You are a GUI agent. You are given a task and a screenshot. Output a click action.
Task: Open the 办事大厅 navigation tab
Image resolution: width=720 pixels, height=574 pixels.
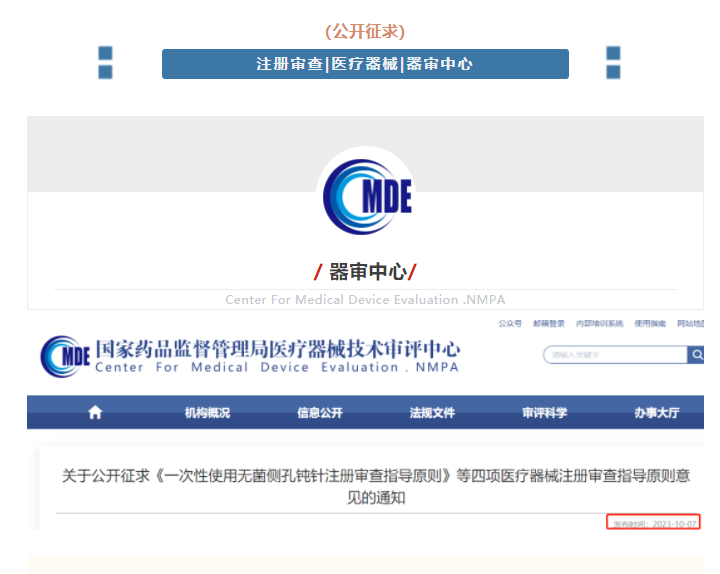pos(656,412)
